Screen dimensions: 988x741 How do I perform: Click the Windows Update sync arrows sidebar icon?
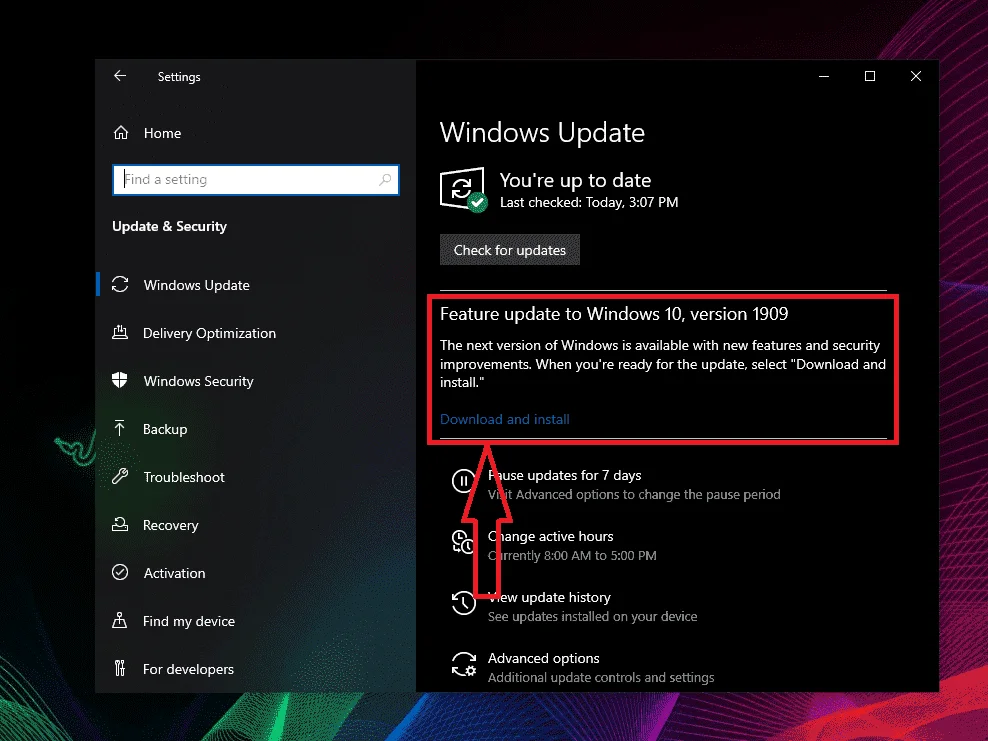coord(120,285)
